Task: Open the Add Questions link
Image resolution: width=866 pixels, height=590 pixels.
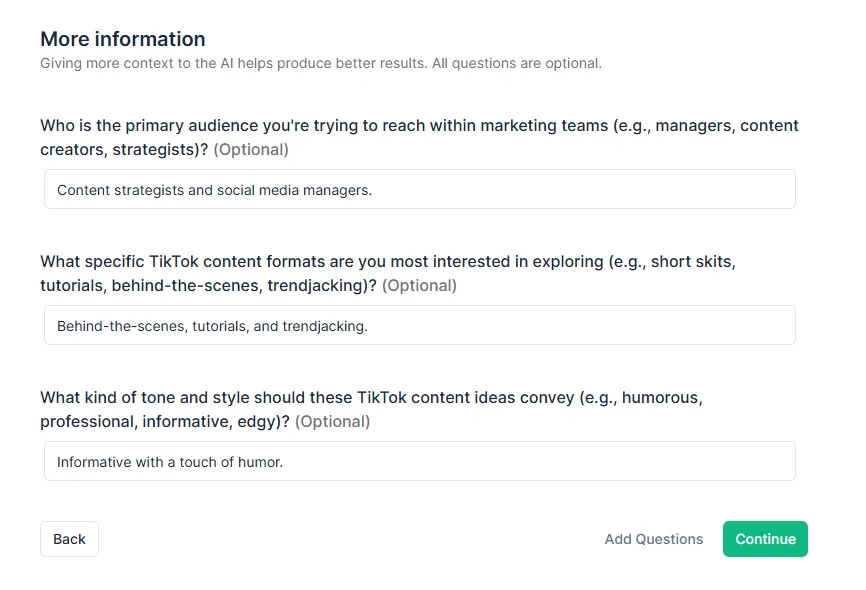Action: (x=654, y=539)
